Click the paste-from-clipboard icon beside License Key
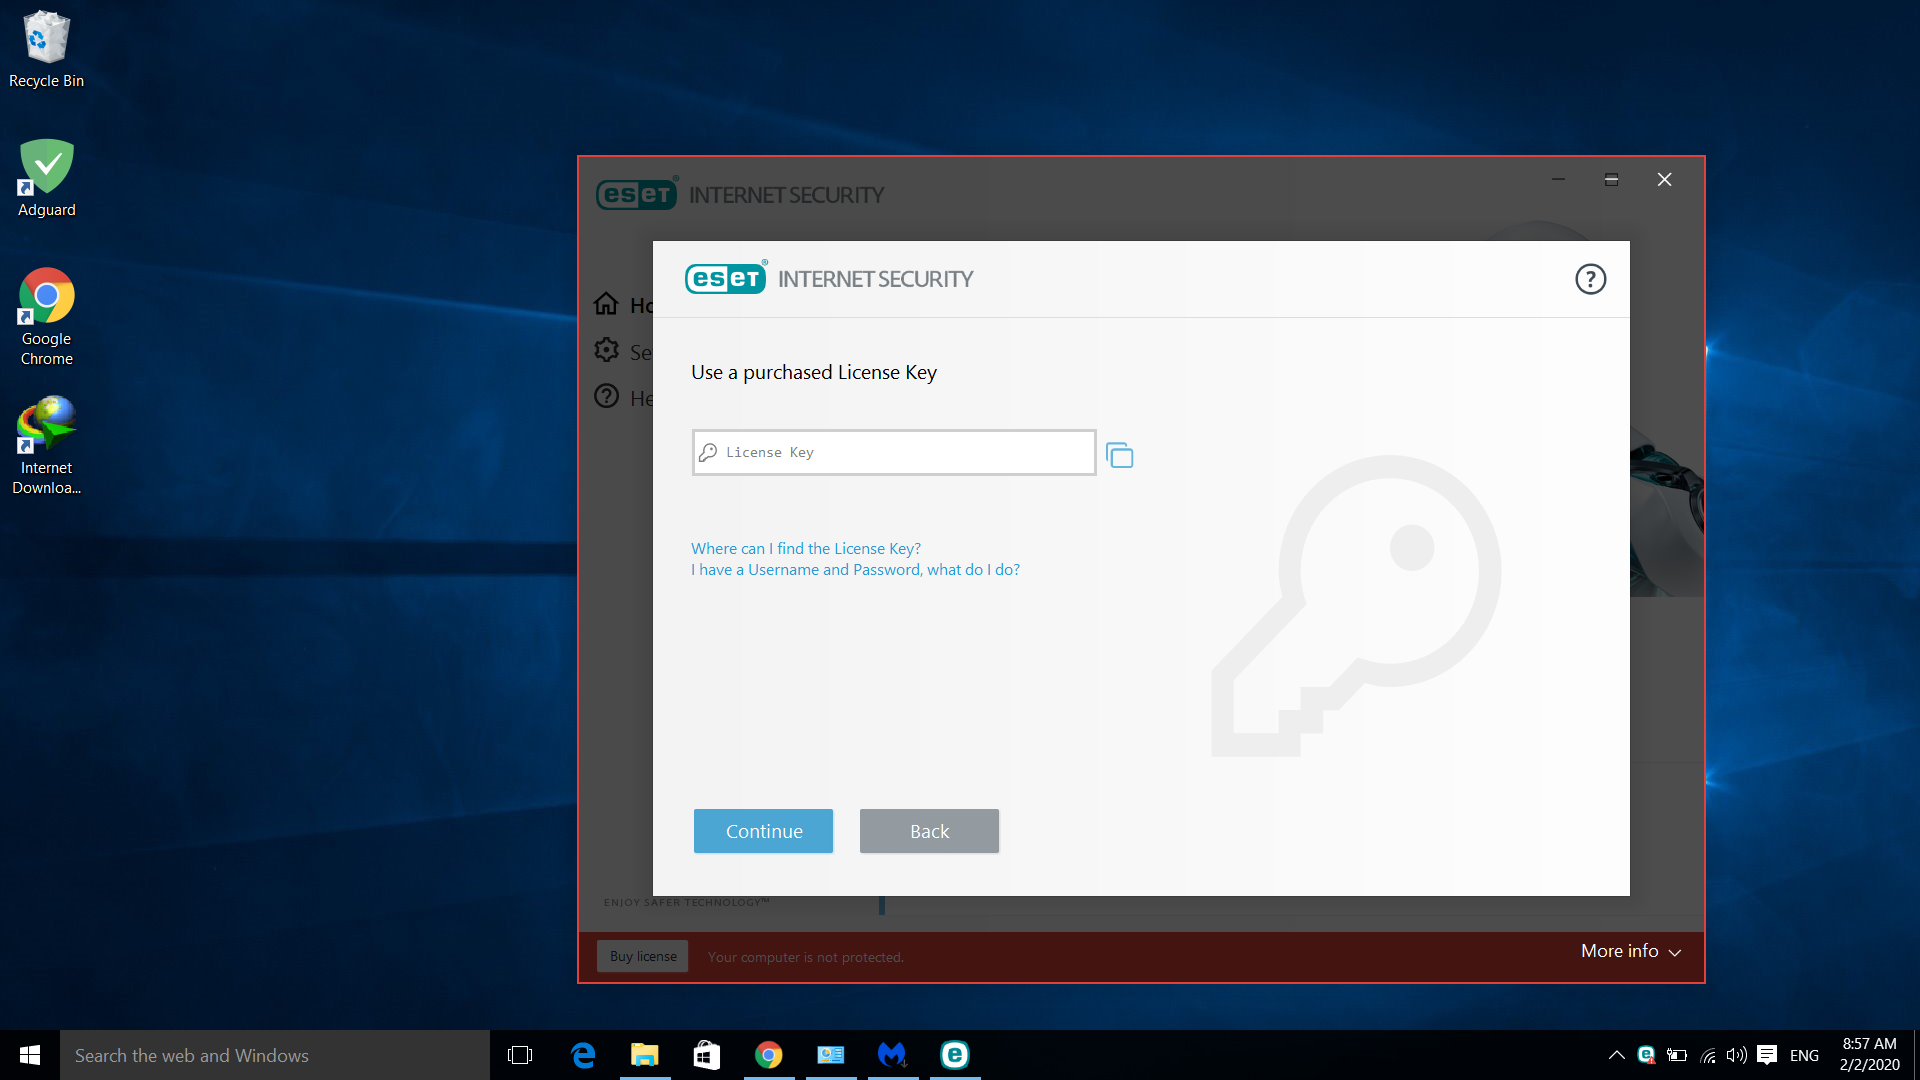1920x1080 pixels. [1119, 455]
